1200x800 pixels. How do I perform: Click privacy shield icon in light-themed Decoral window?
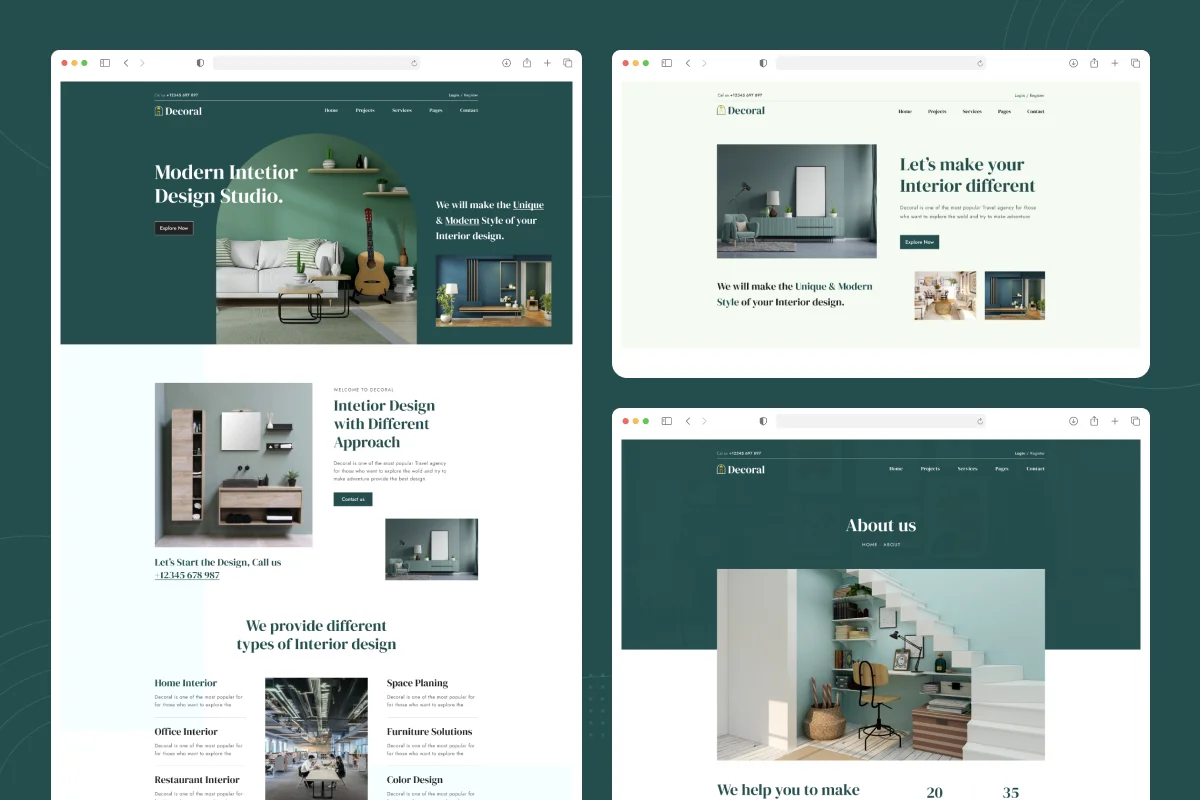coord(763,63)
